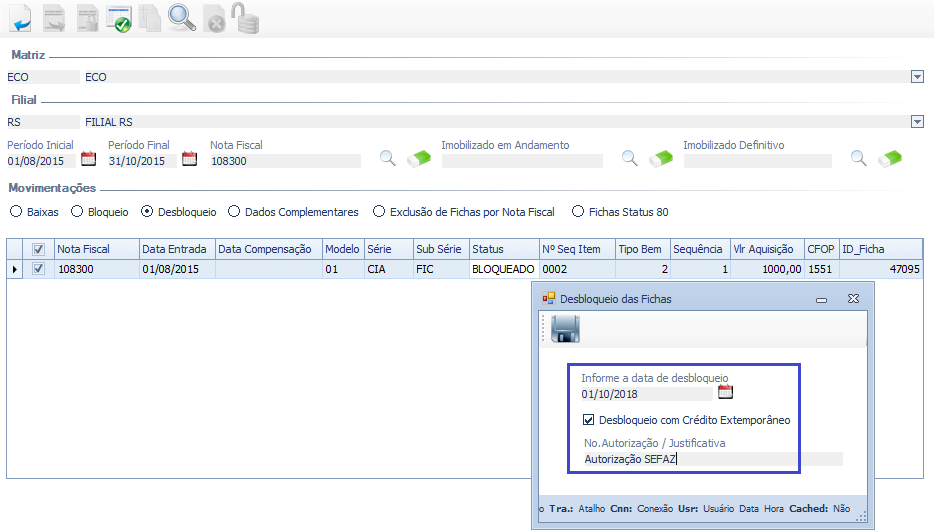Click the greyed copy documents toolbar icon

click(x=150, y=18)
